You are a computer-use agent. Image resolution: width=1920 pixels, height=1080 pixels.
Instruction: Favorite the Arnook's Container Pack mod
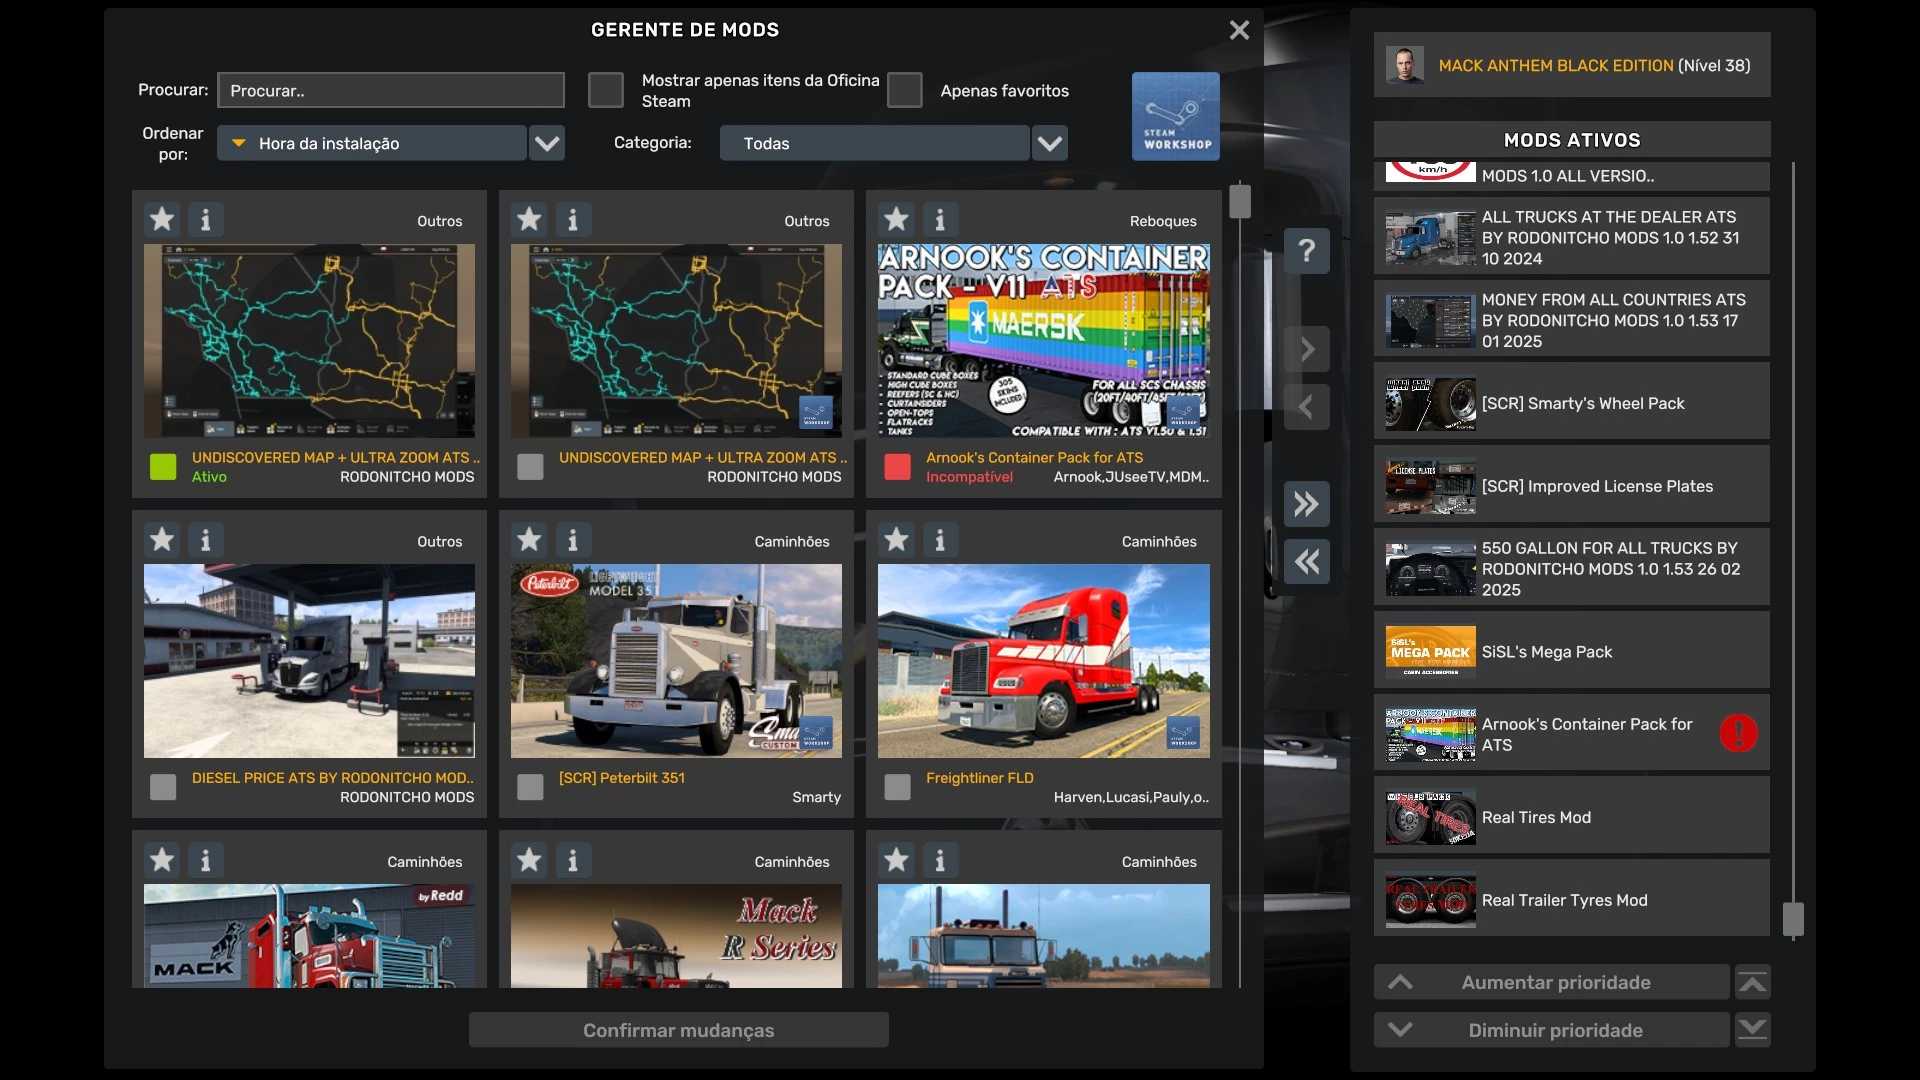(896, 219)
